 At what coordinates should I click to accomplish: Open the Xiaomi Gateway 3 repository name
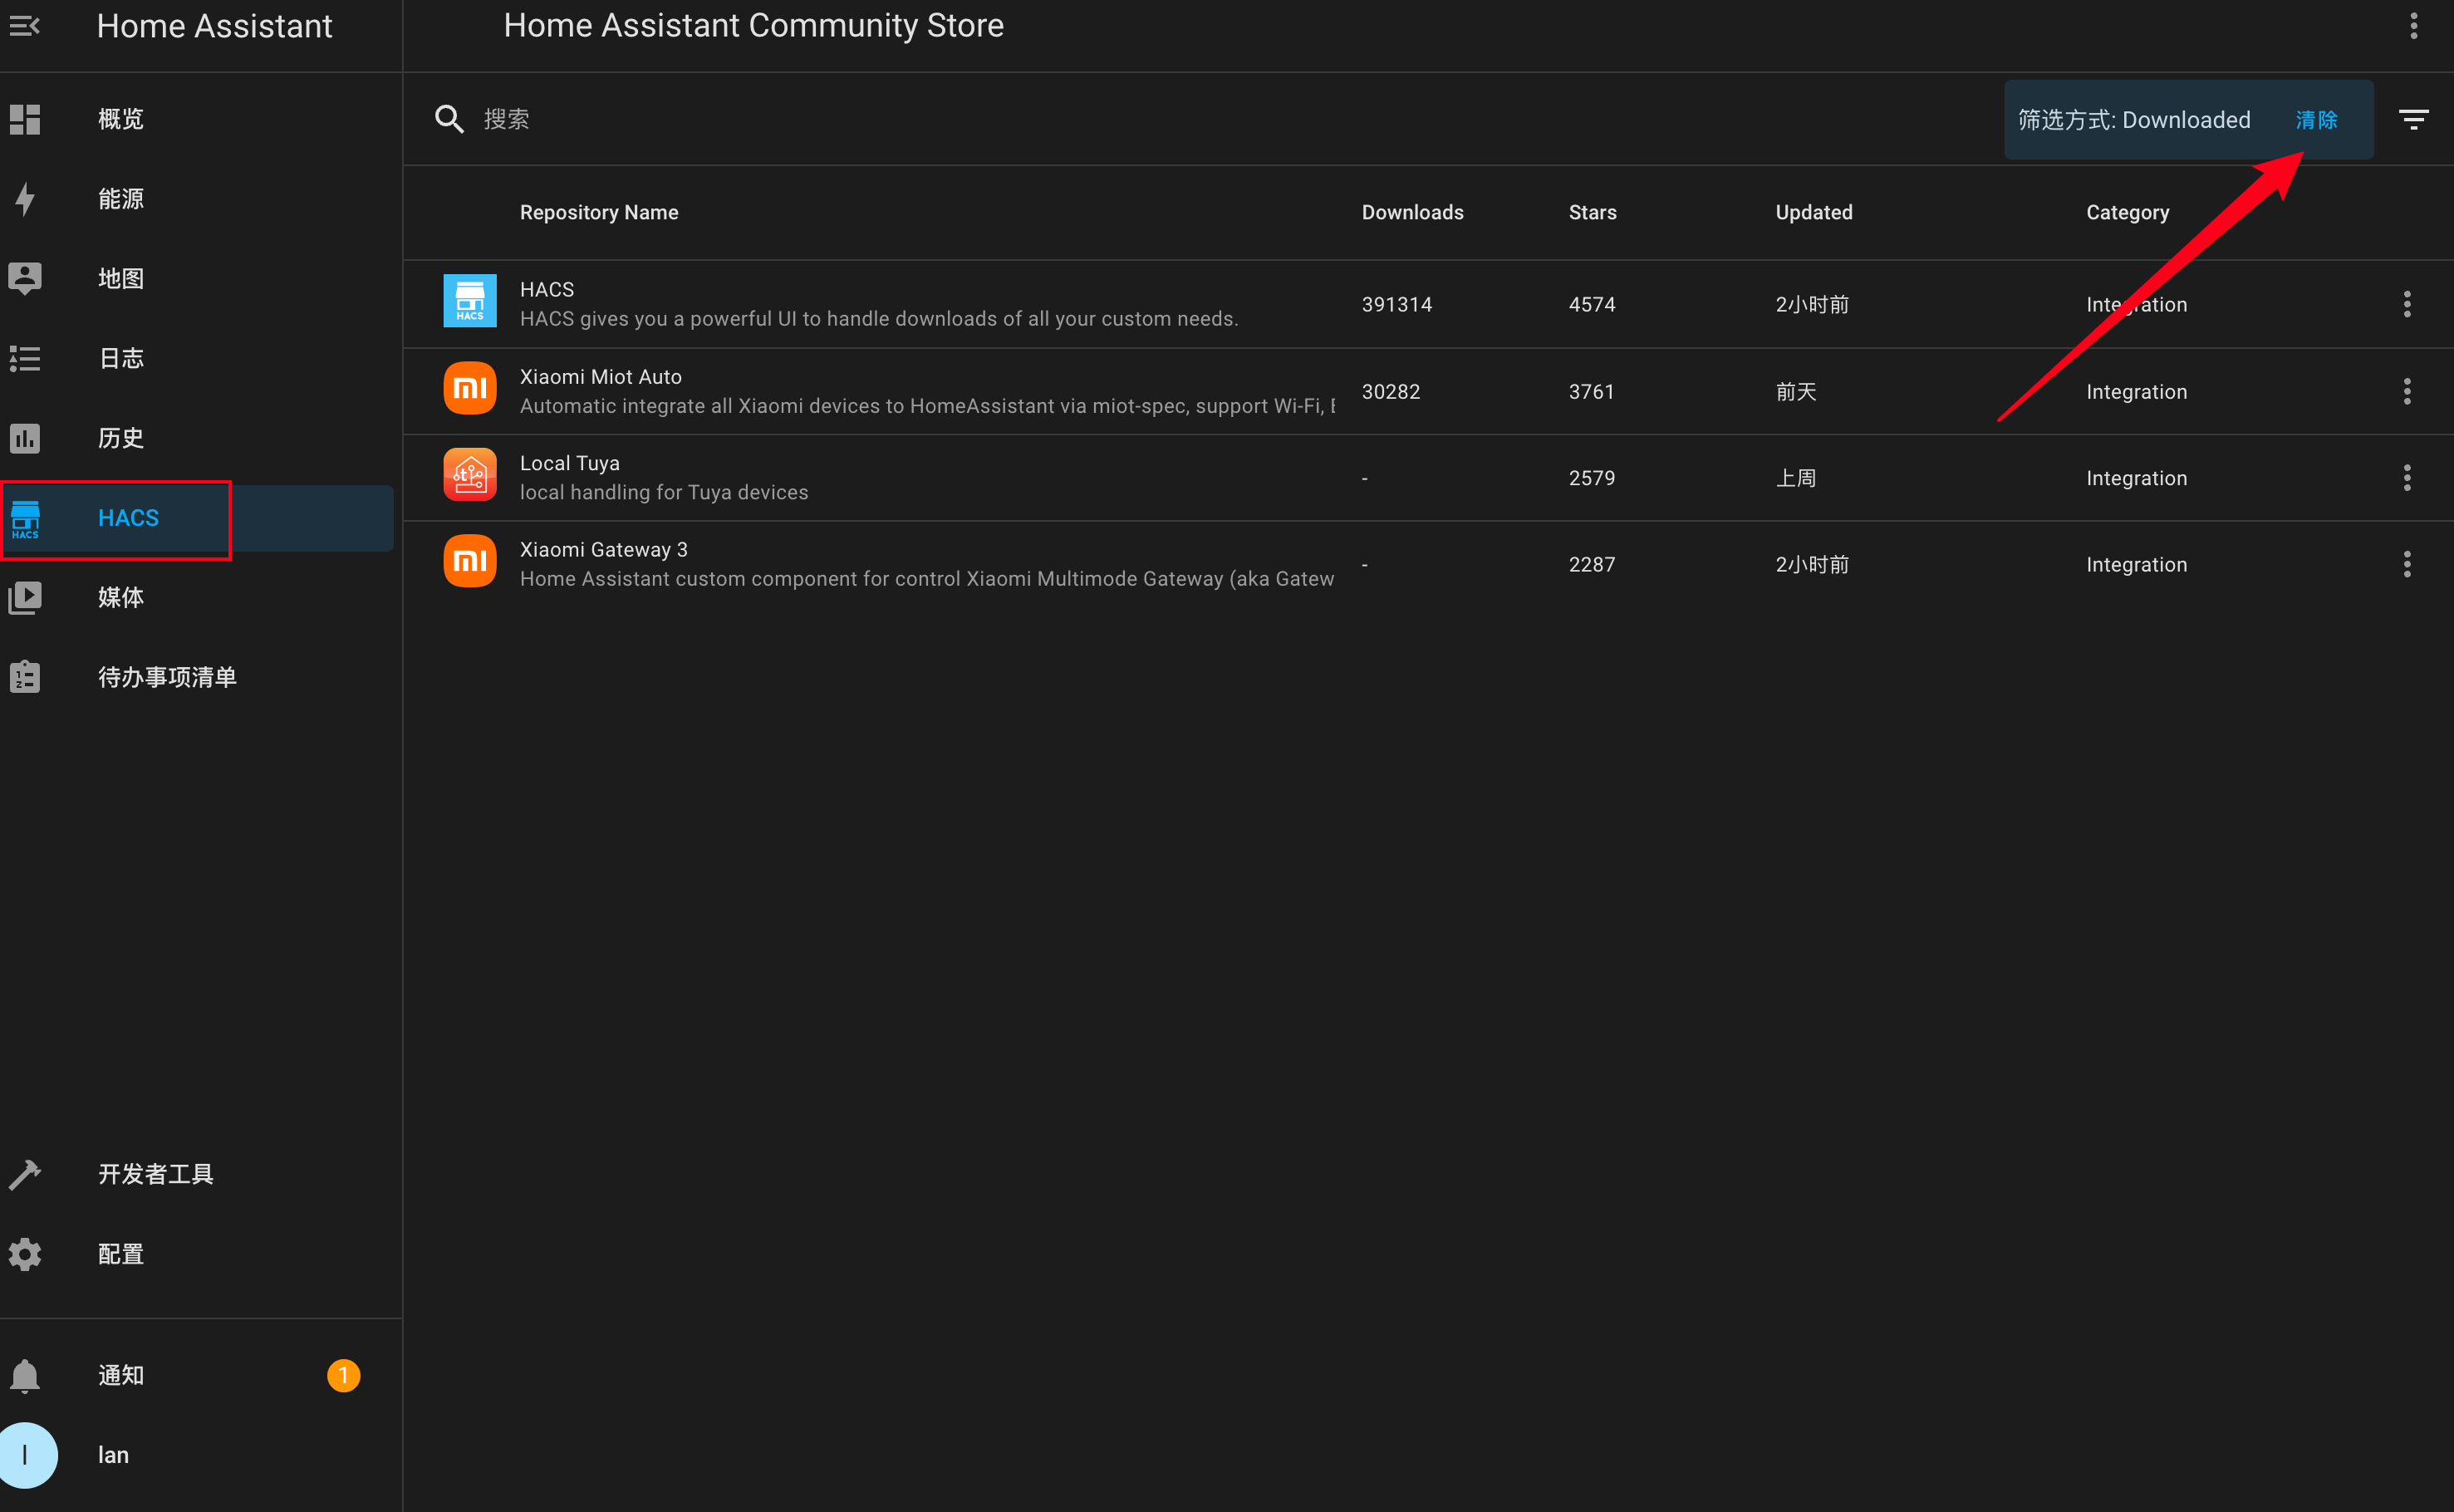pos(604,549)
